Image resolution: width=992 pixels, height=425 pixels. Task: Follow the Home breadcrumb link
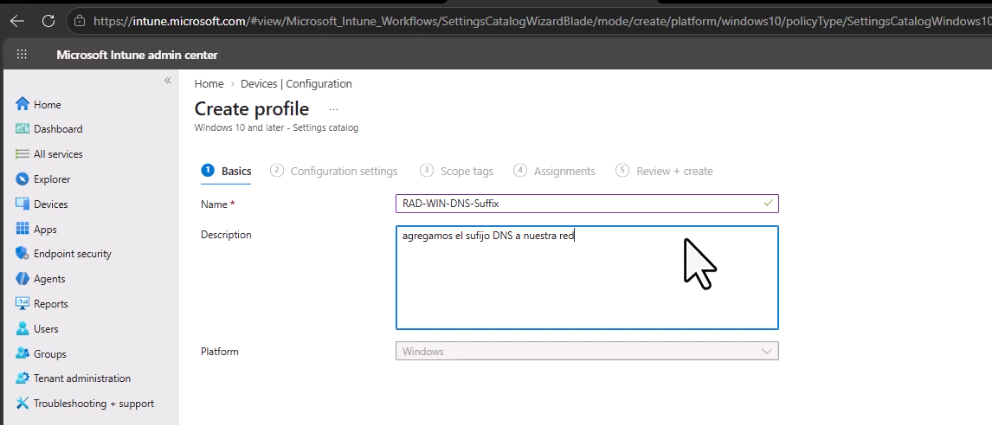pyautogui.click(x=209, y=84)
